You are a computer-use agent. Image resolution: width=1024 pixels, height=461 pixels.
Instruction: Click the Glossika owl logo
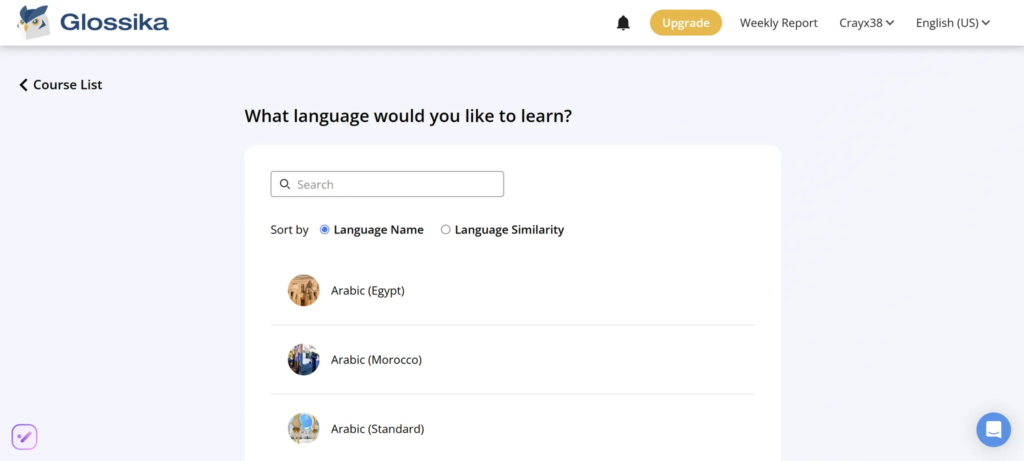(34, 22)
